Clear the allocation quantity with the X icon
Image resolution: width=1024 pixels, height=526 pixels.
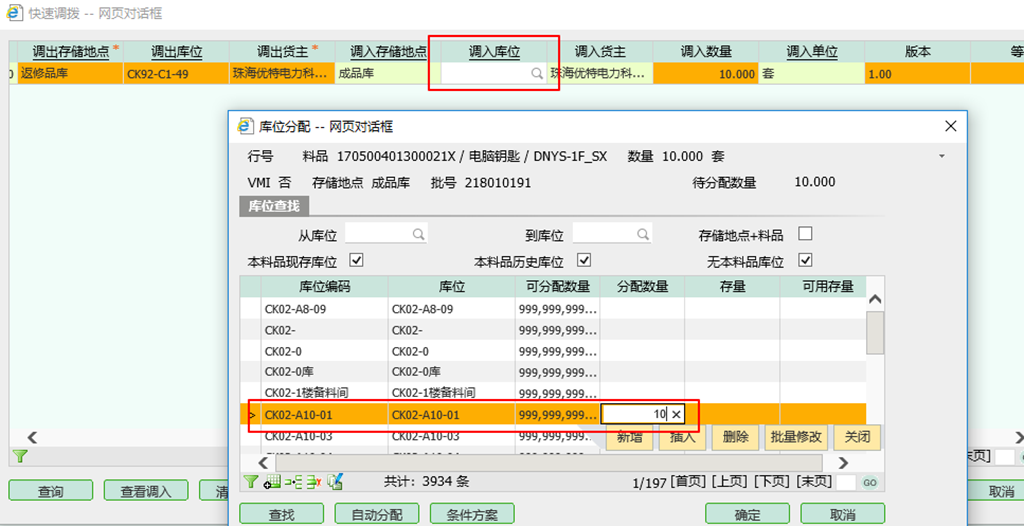676,414
